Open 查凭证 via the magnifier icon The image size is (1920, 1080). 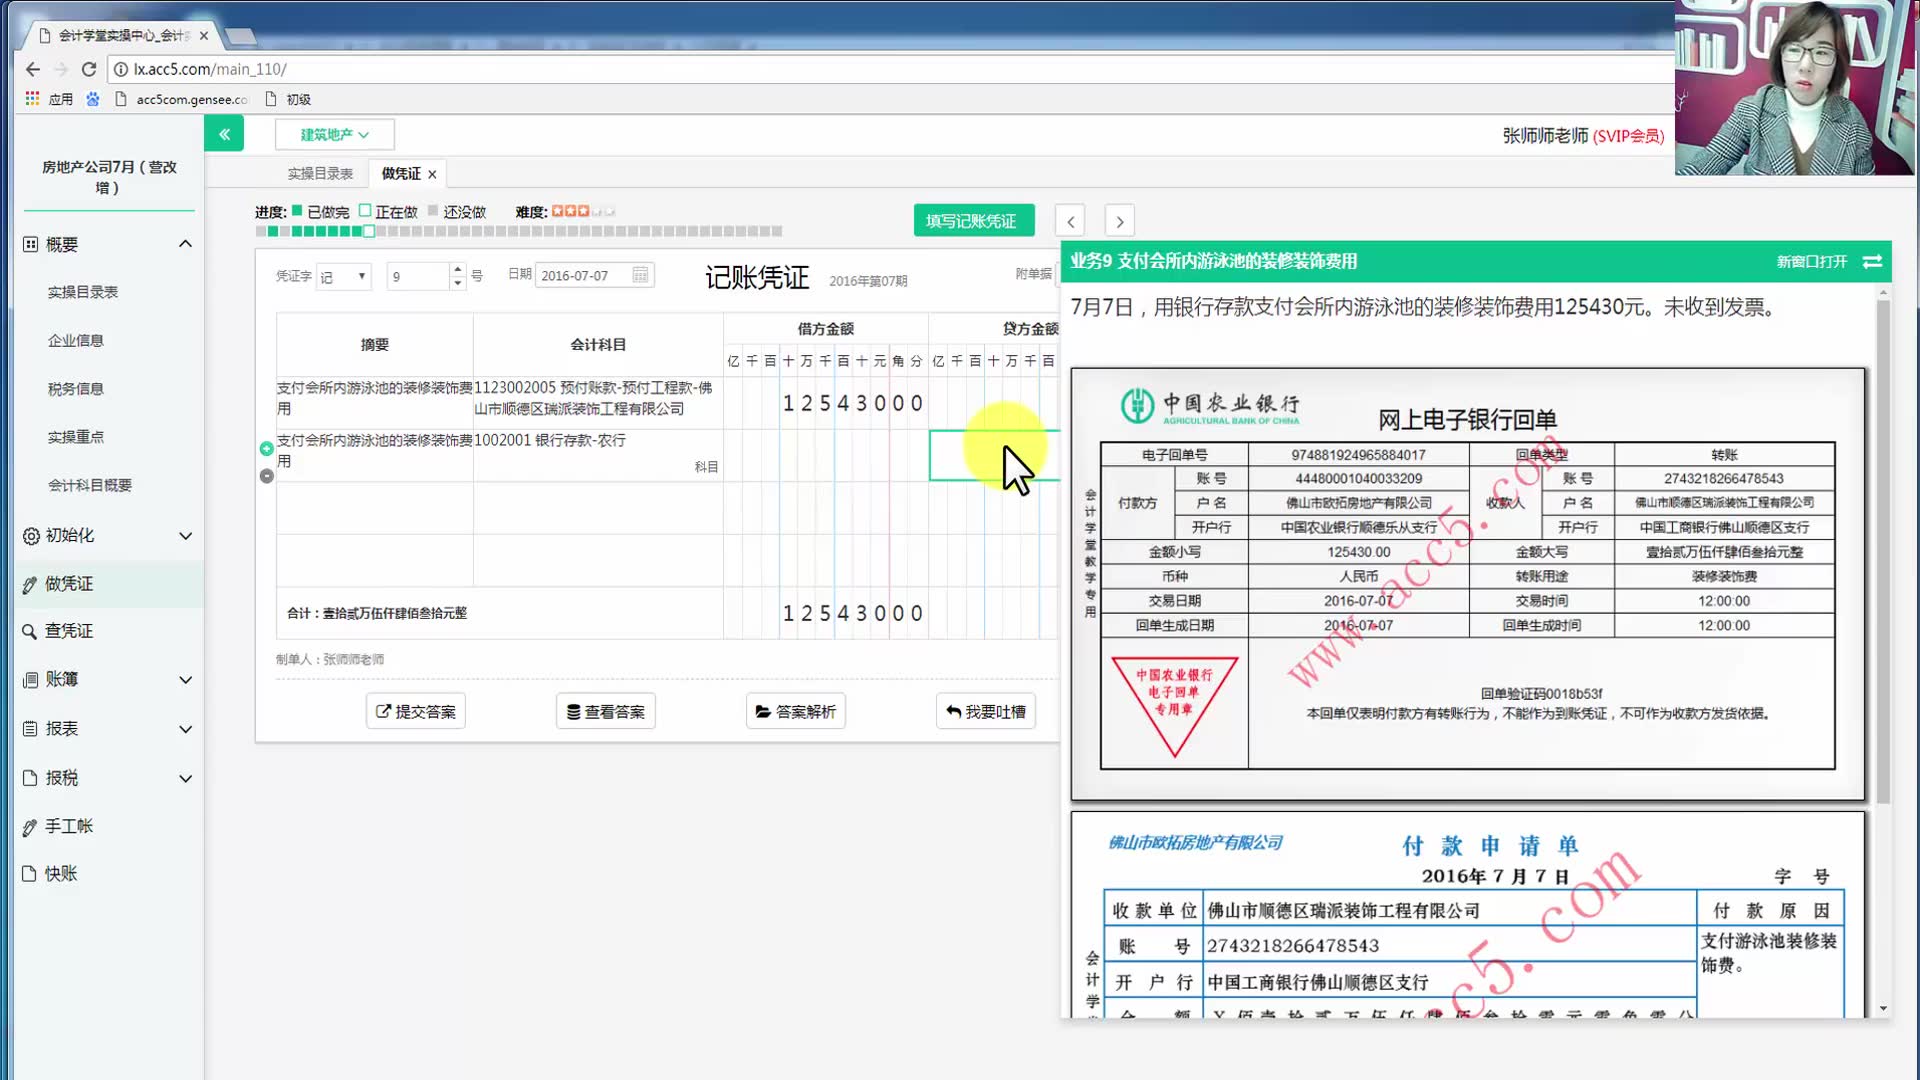[30, 631]
